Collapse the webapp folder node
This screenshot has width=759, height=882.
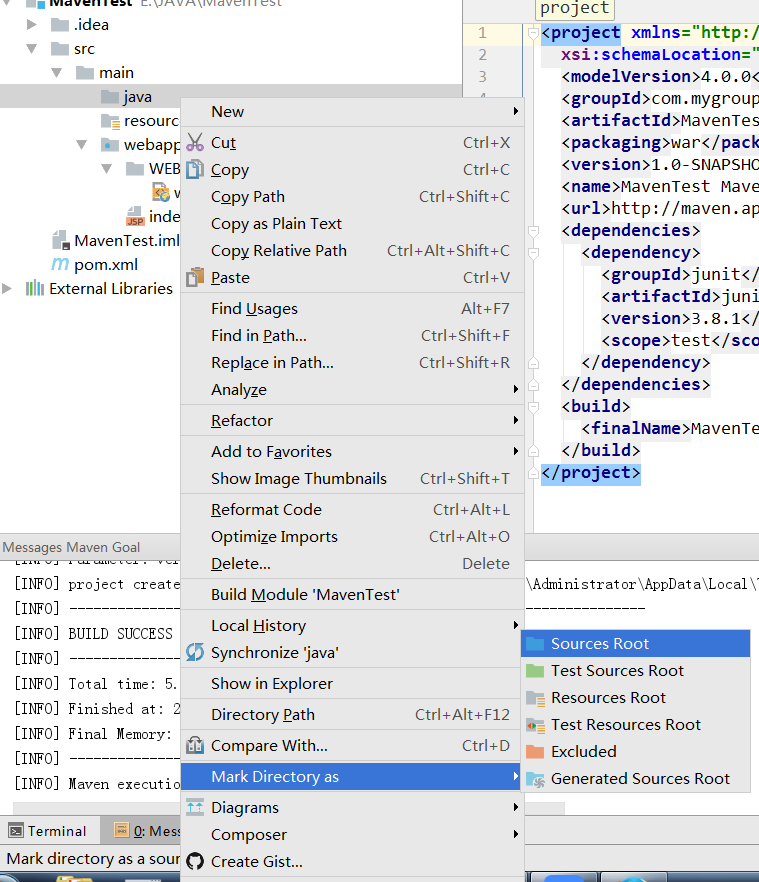(x=81, y=145)
